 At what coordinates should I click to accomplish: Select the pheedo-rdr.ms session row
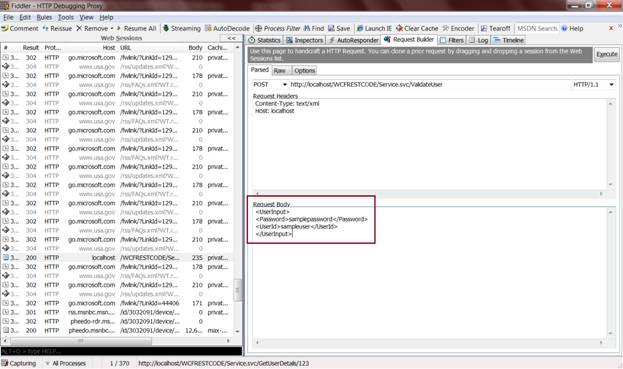117,321
